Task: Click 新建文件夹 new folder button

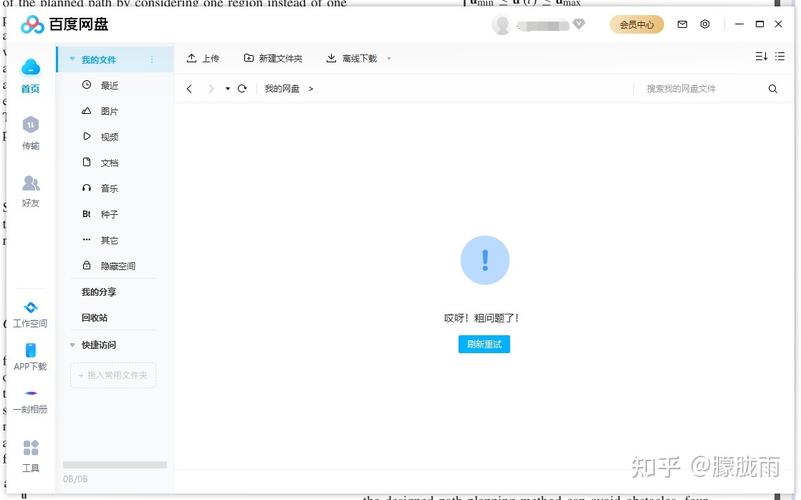Action: 273,58
